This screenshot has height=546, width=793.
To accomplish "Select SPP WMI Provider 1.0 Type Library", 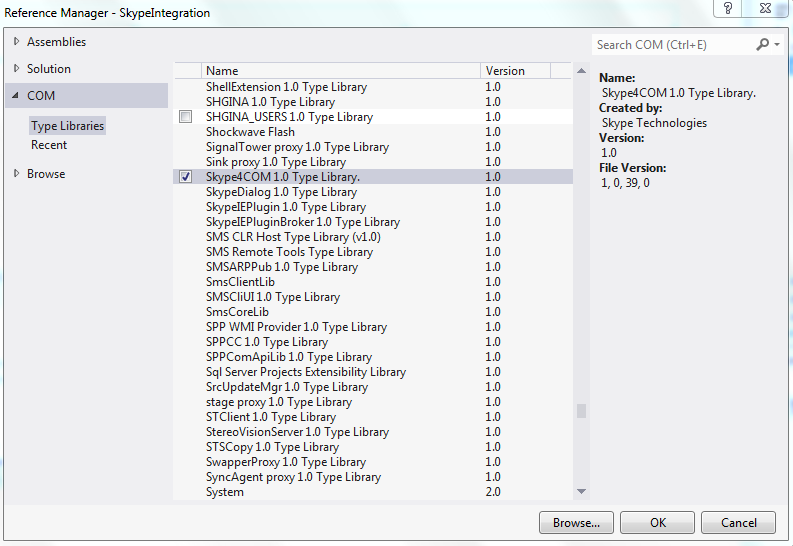I will coord(373,327).
